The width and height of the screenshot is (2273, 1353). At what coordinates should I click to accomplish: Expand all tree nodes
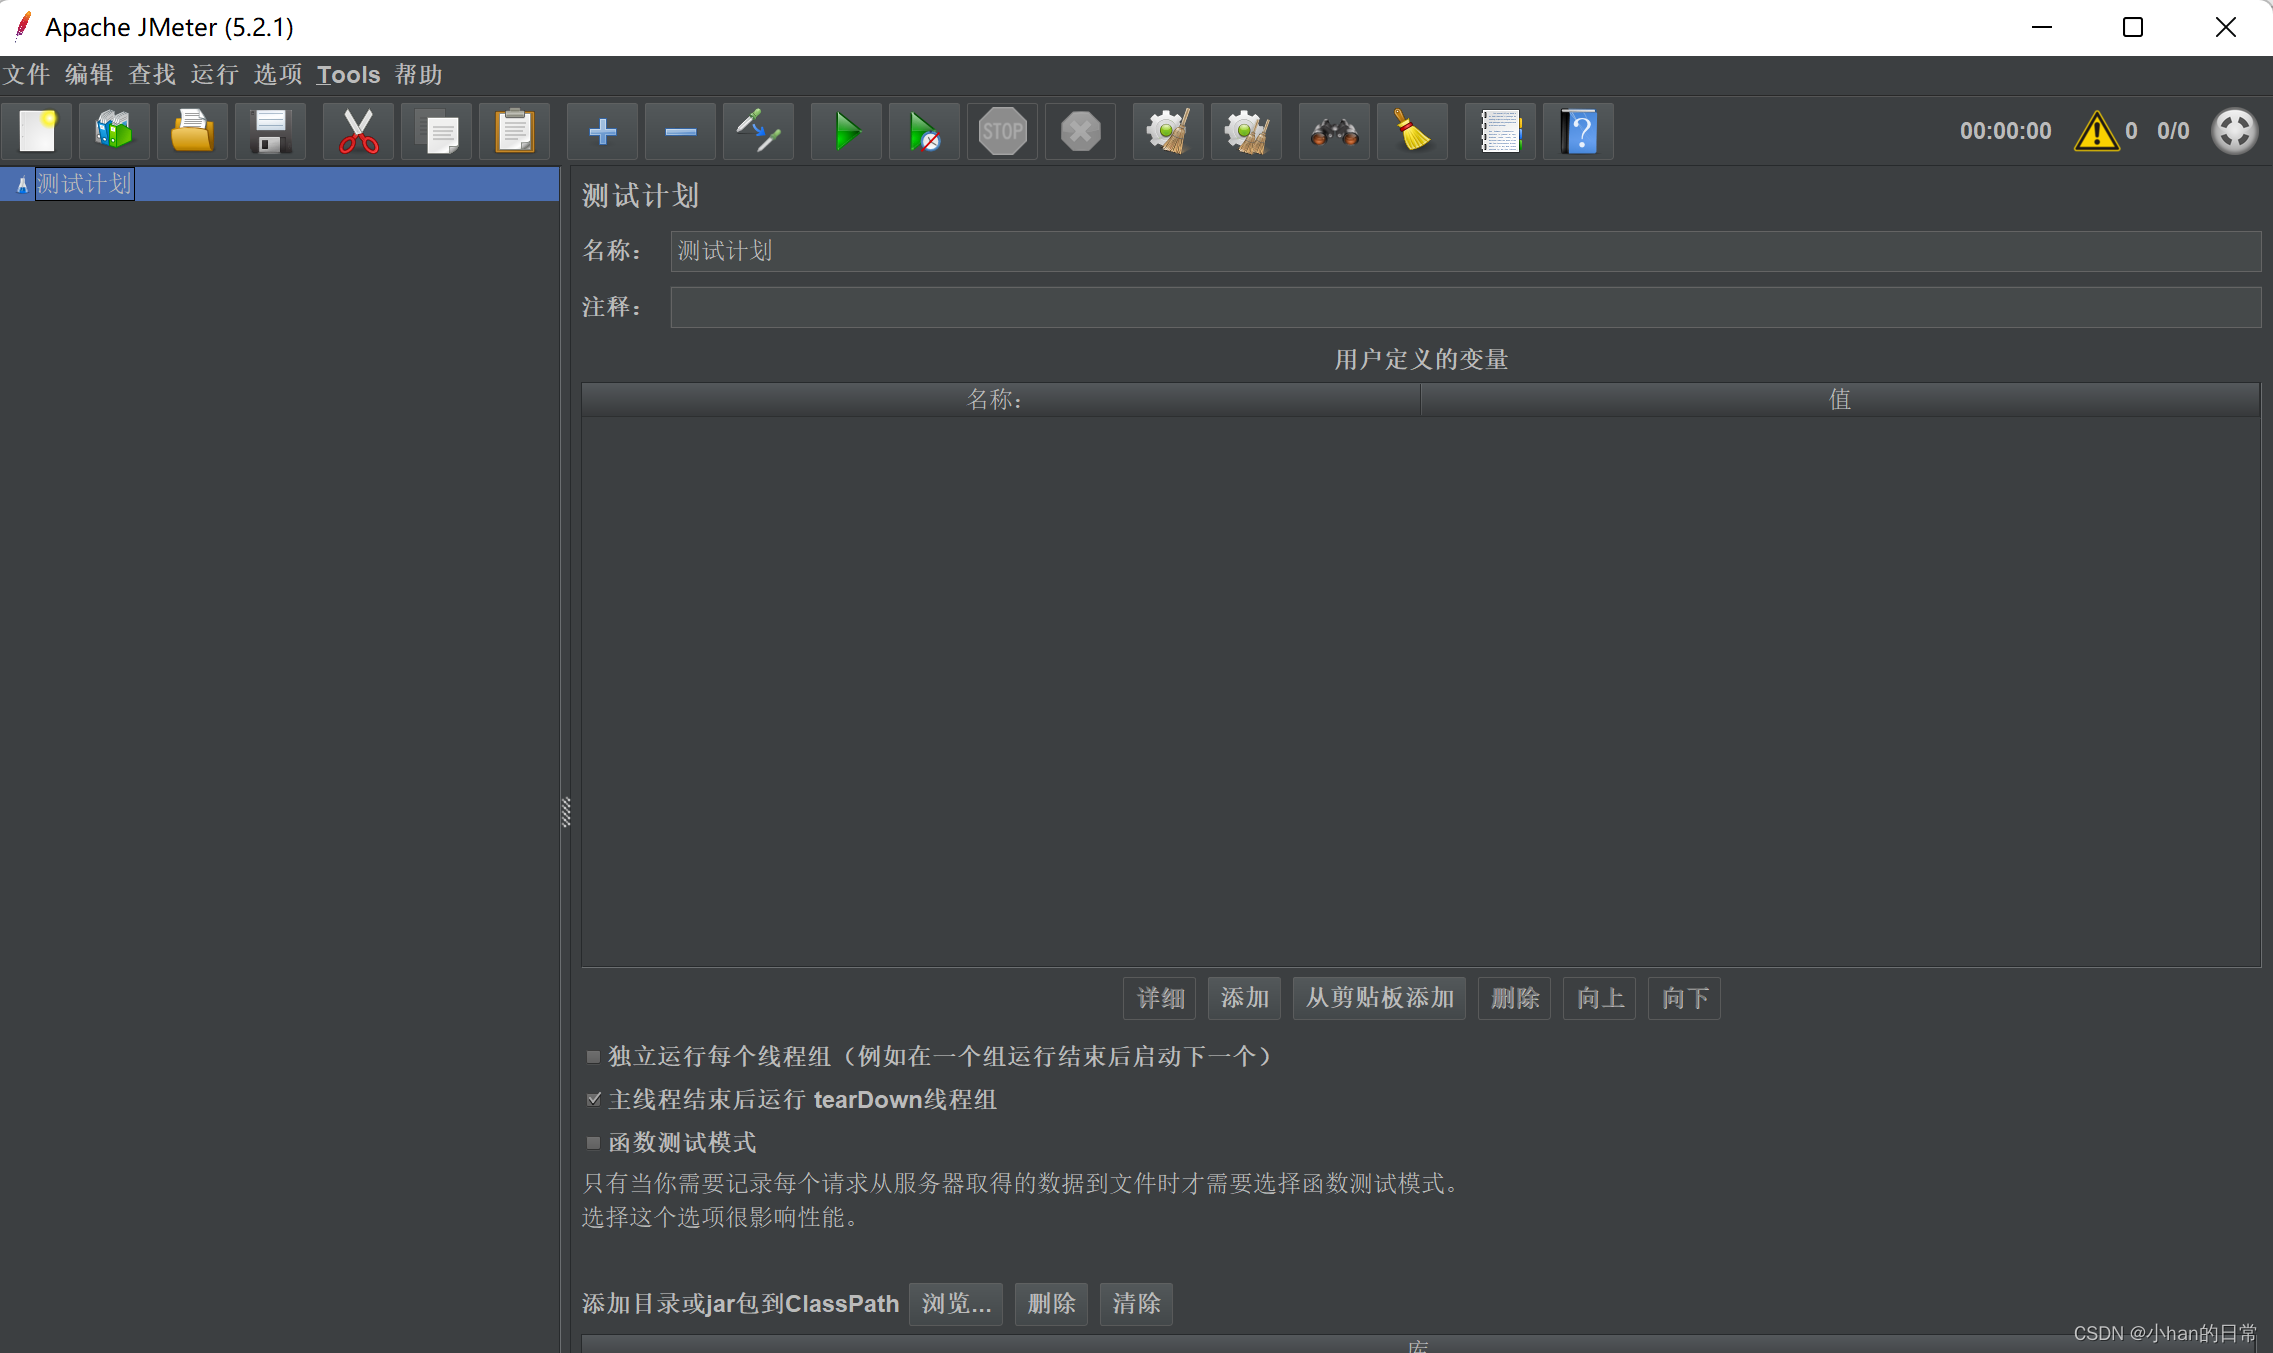[601, 131]
